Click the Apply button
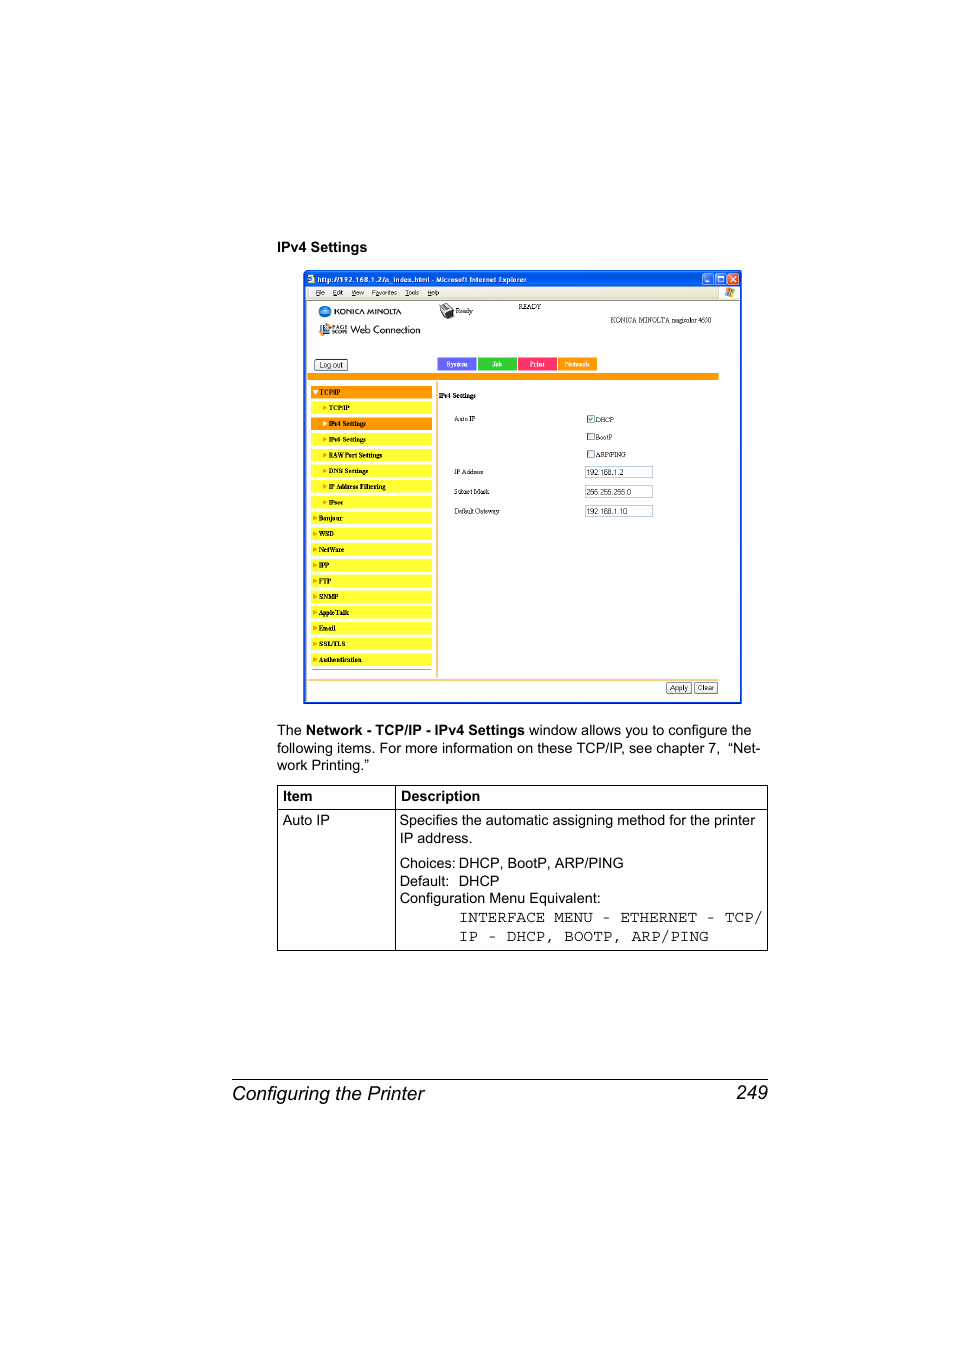This screenshot has width=954, height=1350. 679,688
